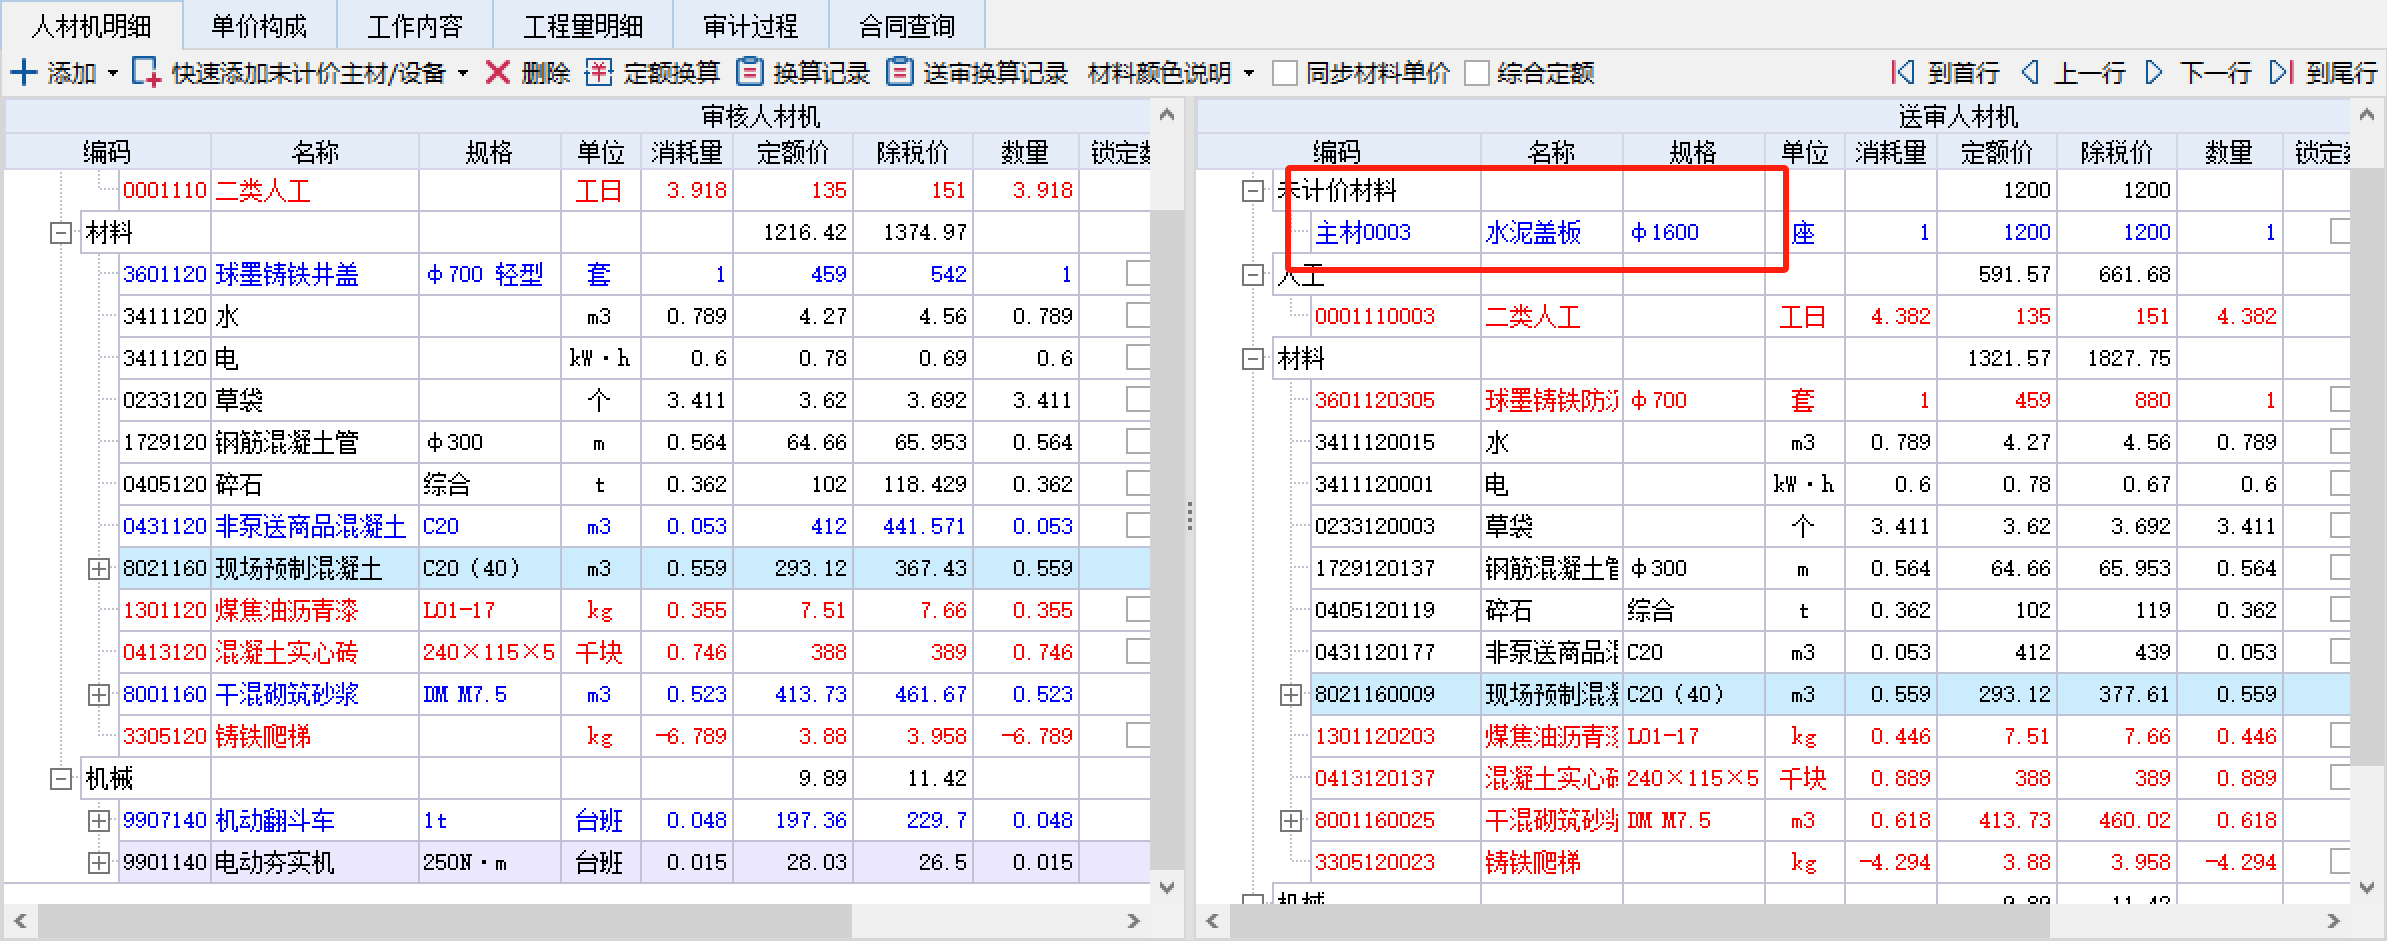The width and height of the screenshot is (2387, 941).
Task: Toggle lock checkbox for 球墨铸铁井盖 row
Action: tap(1138, 274)
